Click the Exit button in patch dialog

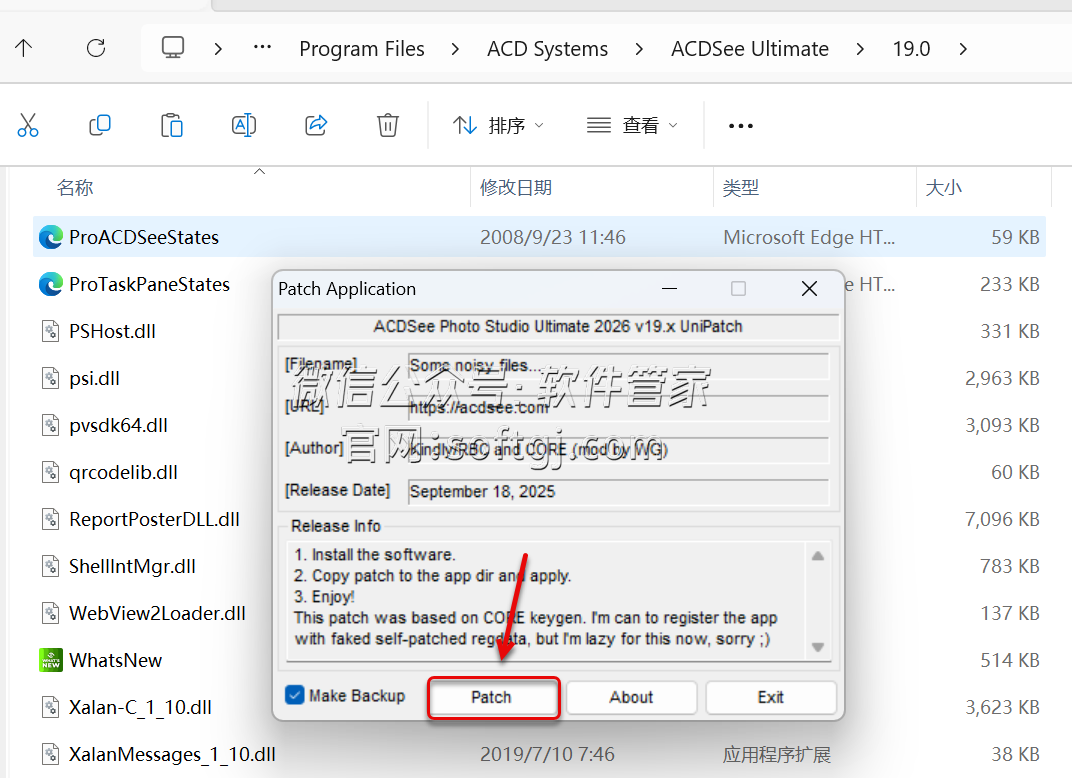(x=770, y=697)
